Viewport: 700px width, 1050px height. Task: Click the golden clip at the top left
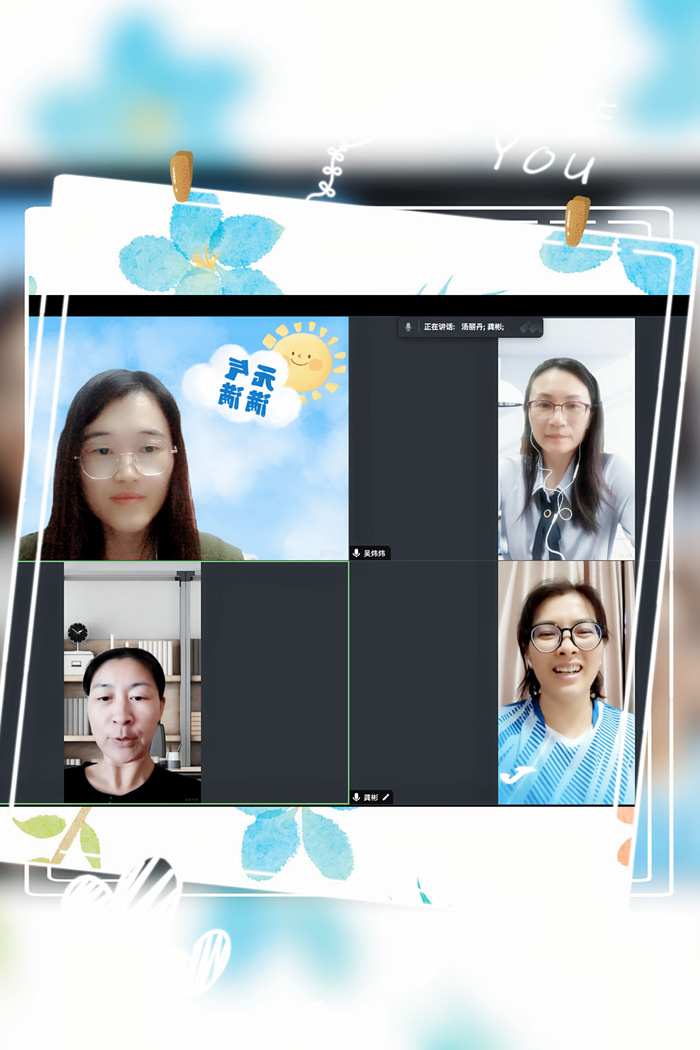click(181, 176)
